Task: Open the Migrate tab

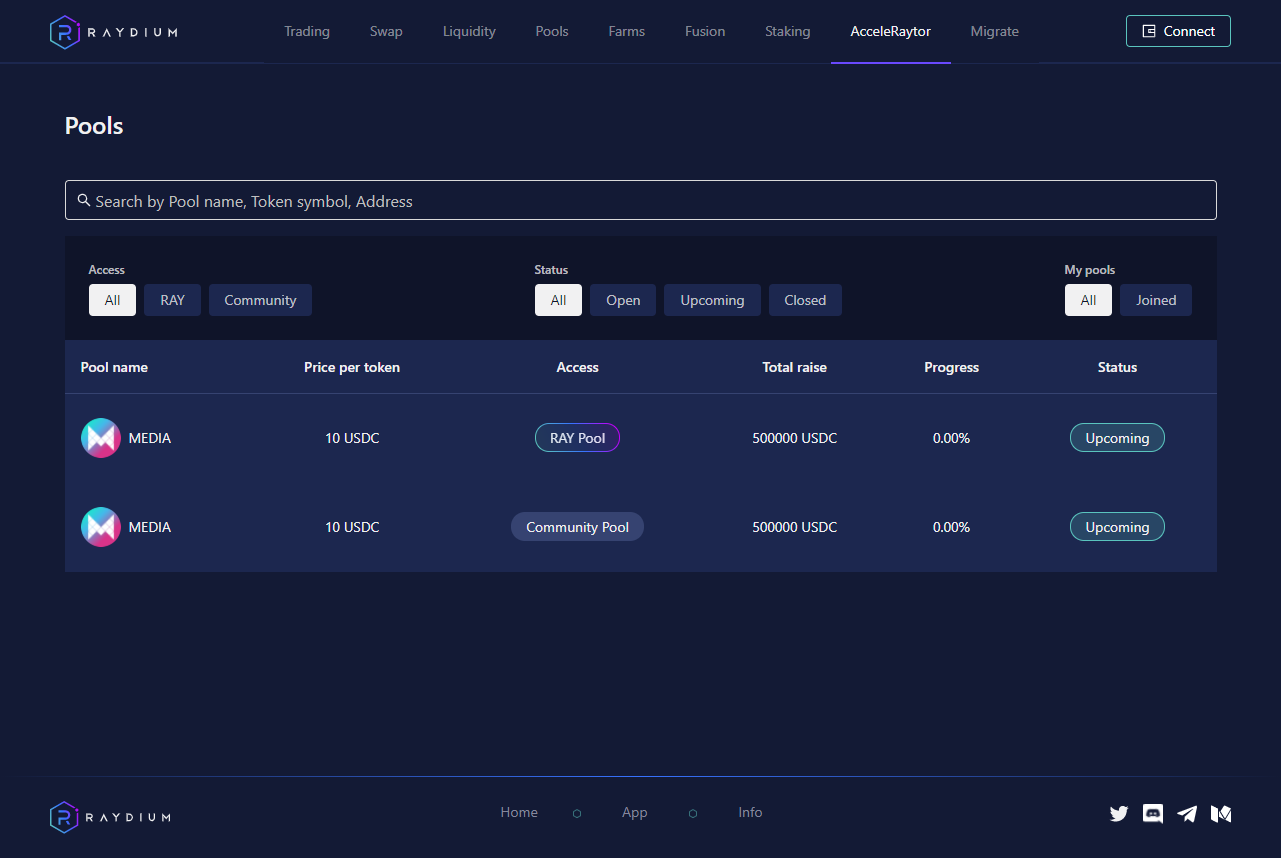Action: [995, 31]
